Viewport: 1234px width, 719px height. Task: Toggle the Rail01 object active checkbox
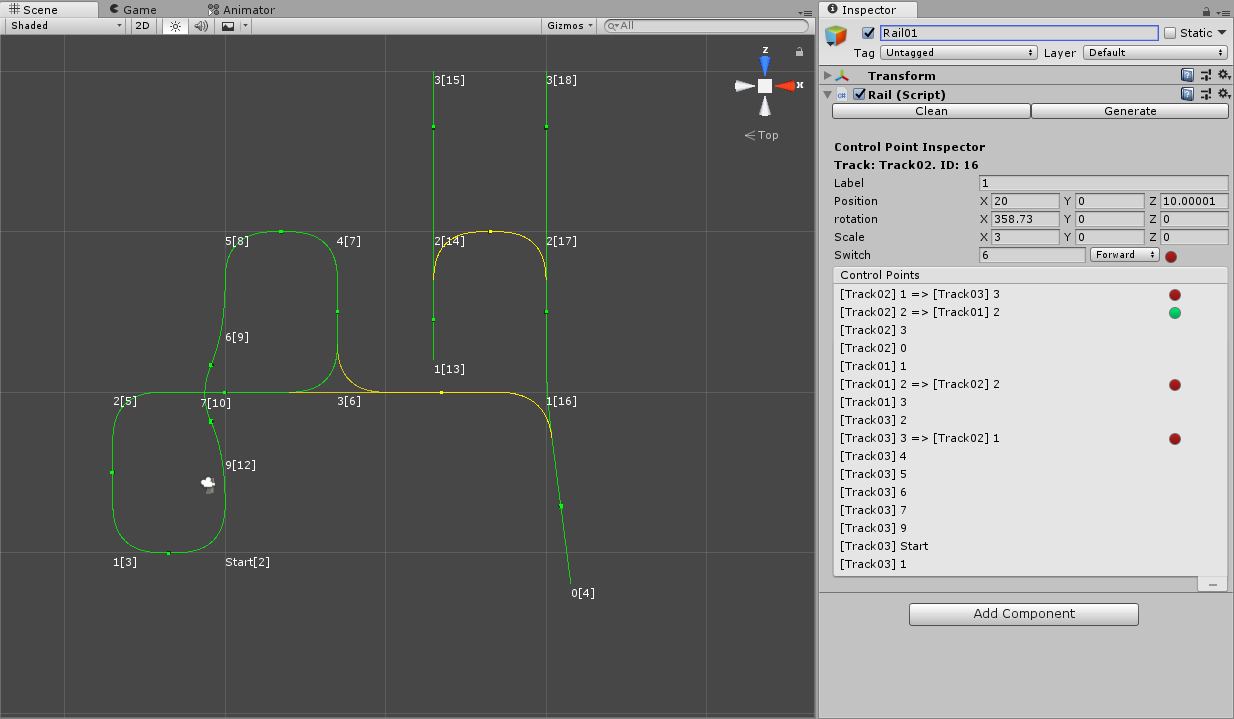(x=868, y=33)
